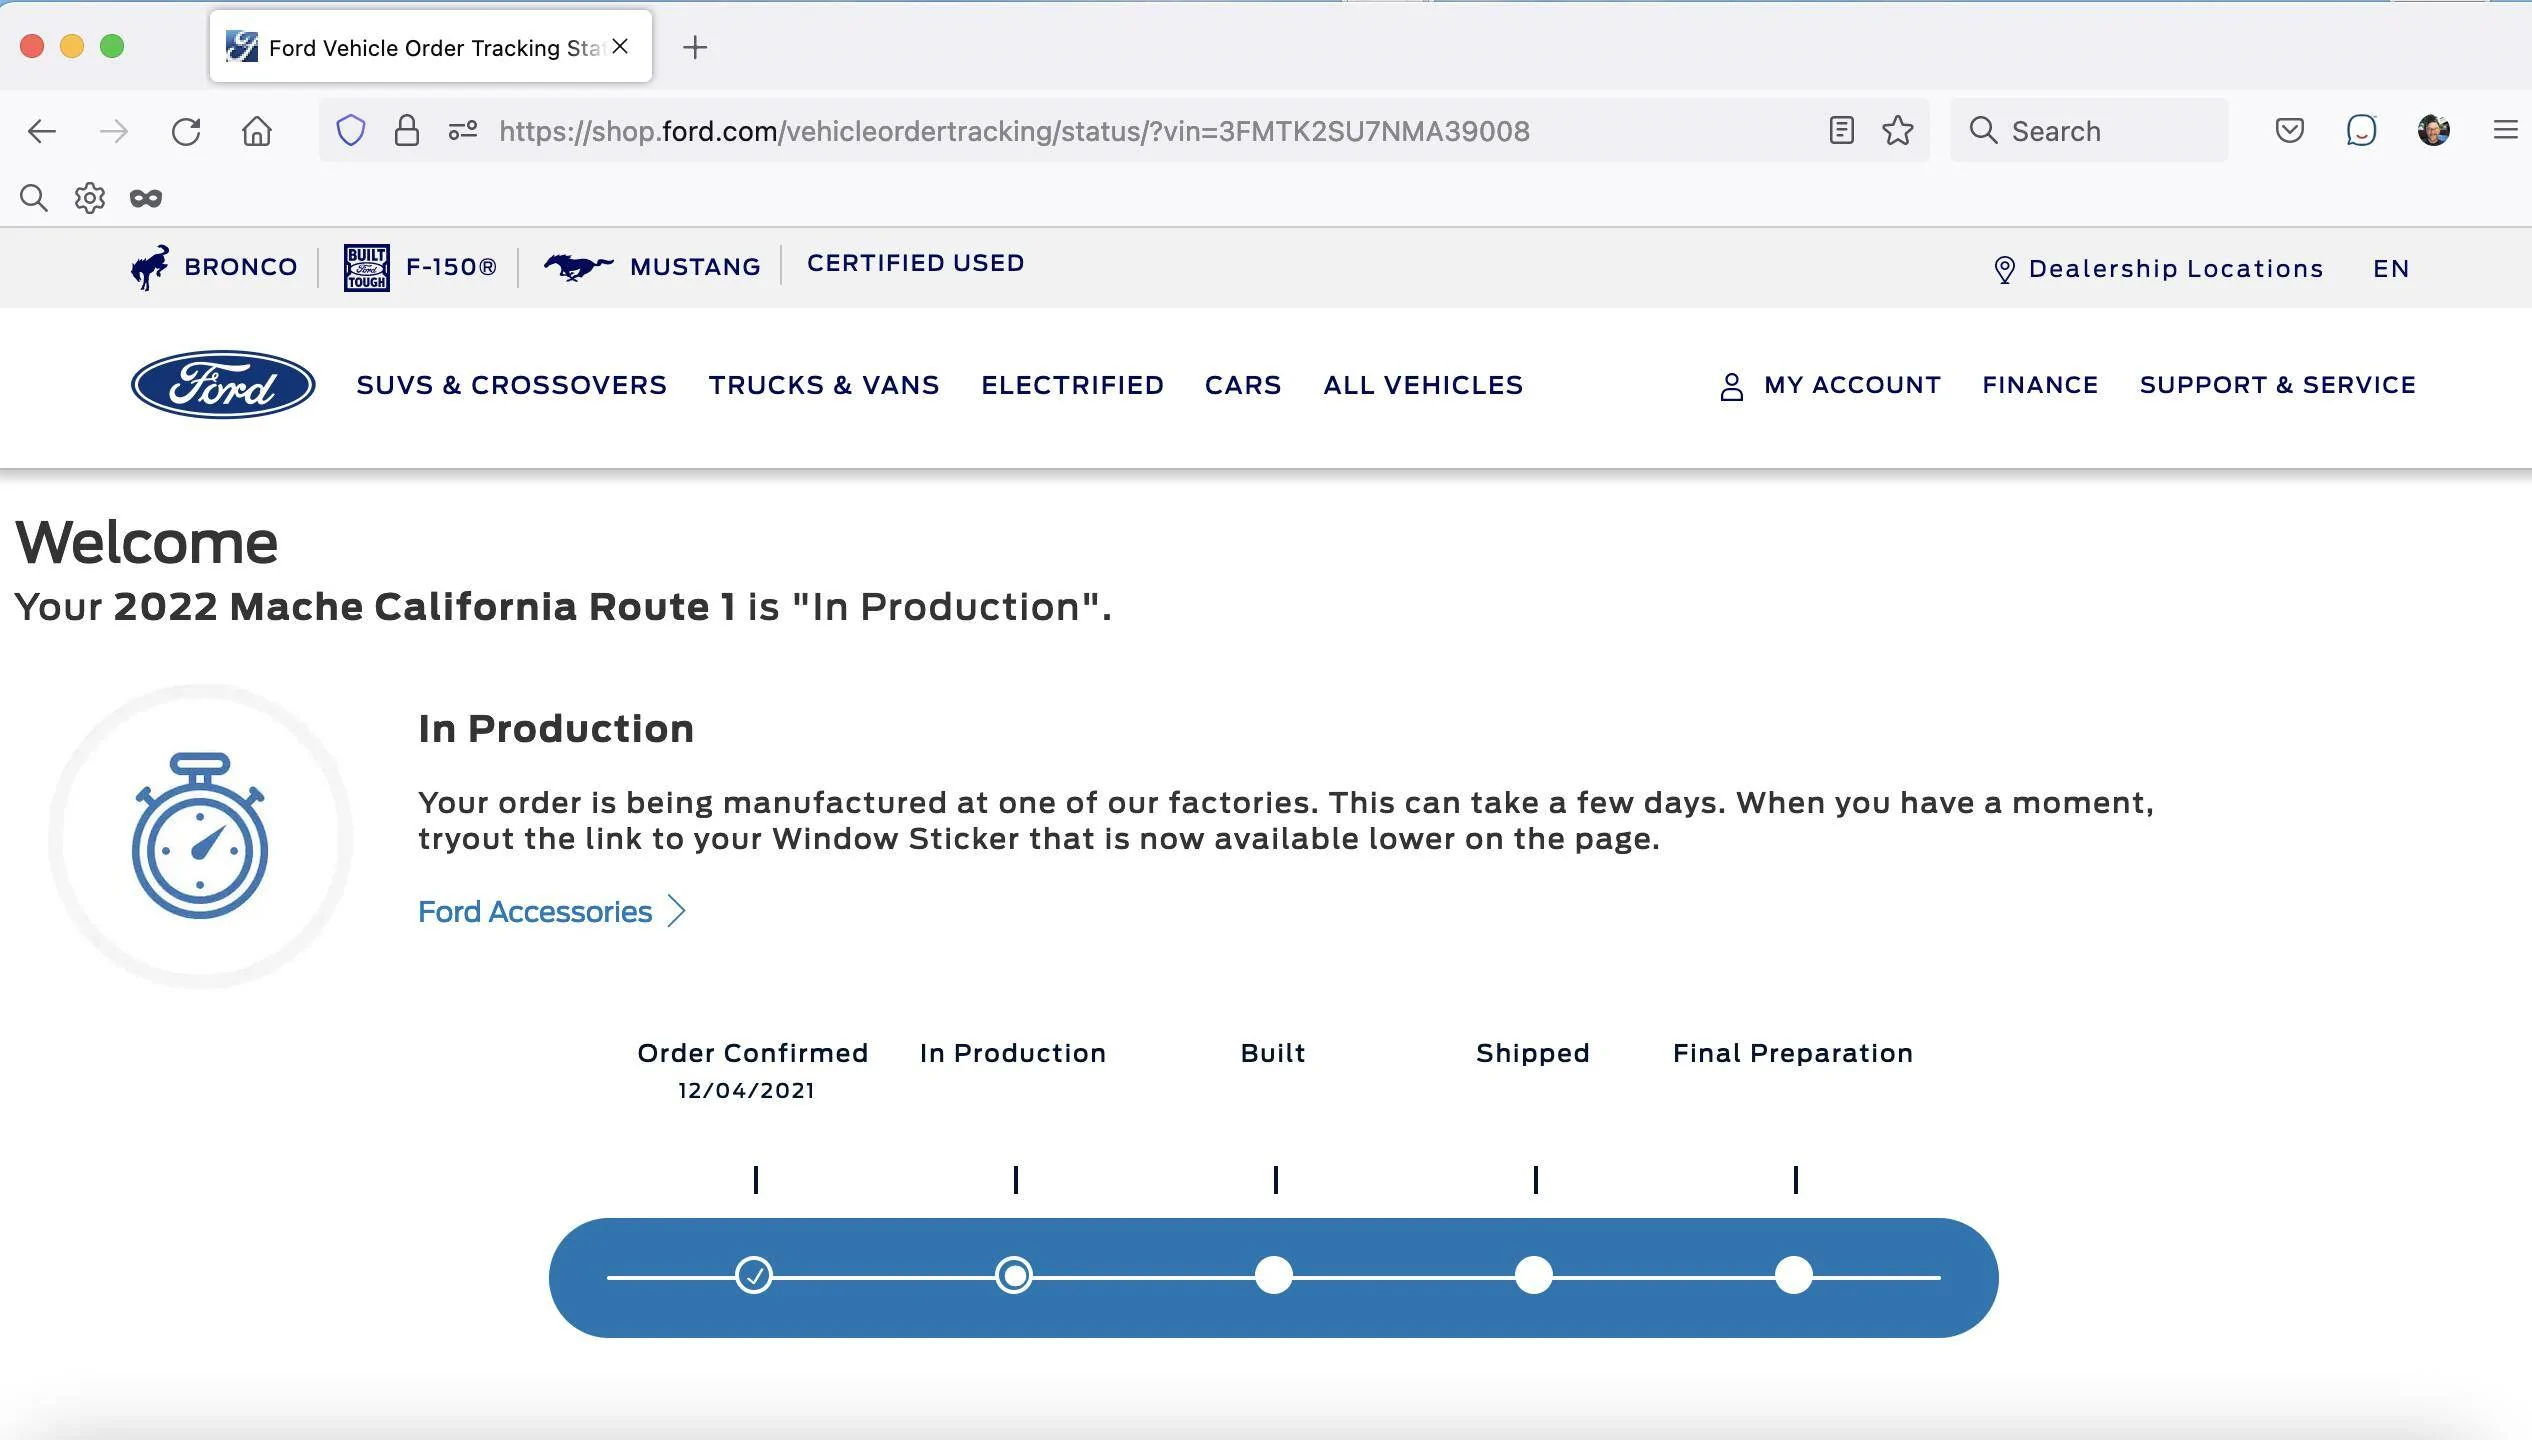Toggle reader view icon
The width and height of the screenshot is (2532, 1440).
[1841, 130]
